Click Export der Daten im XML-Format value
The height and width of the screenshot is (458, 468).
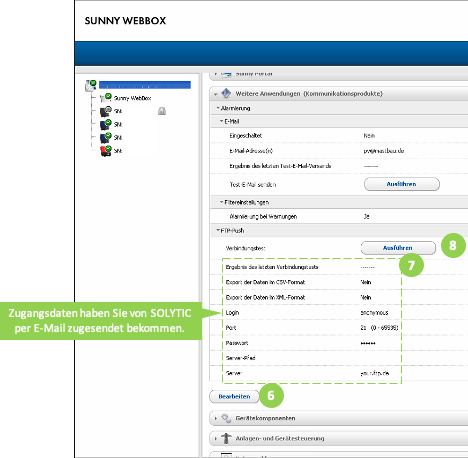point(366,297)
